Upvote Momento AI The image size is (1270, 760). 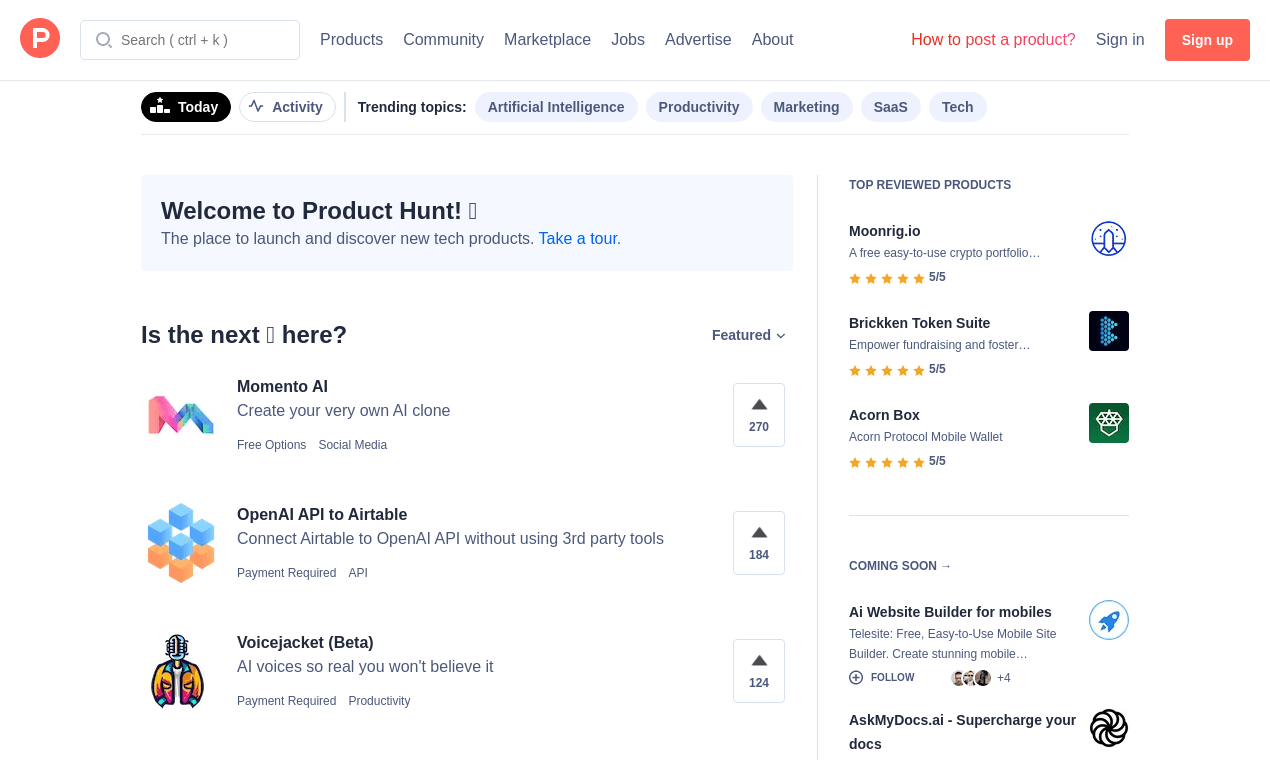click(x=759, y=414)
